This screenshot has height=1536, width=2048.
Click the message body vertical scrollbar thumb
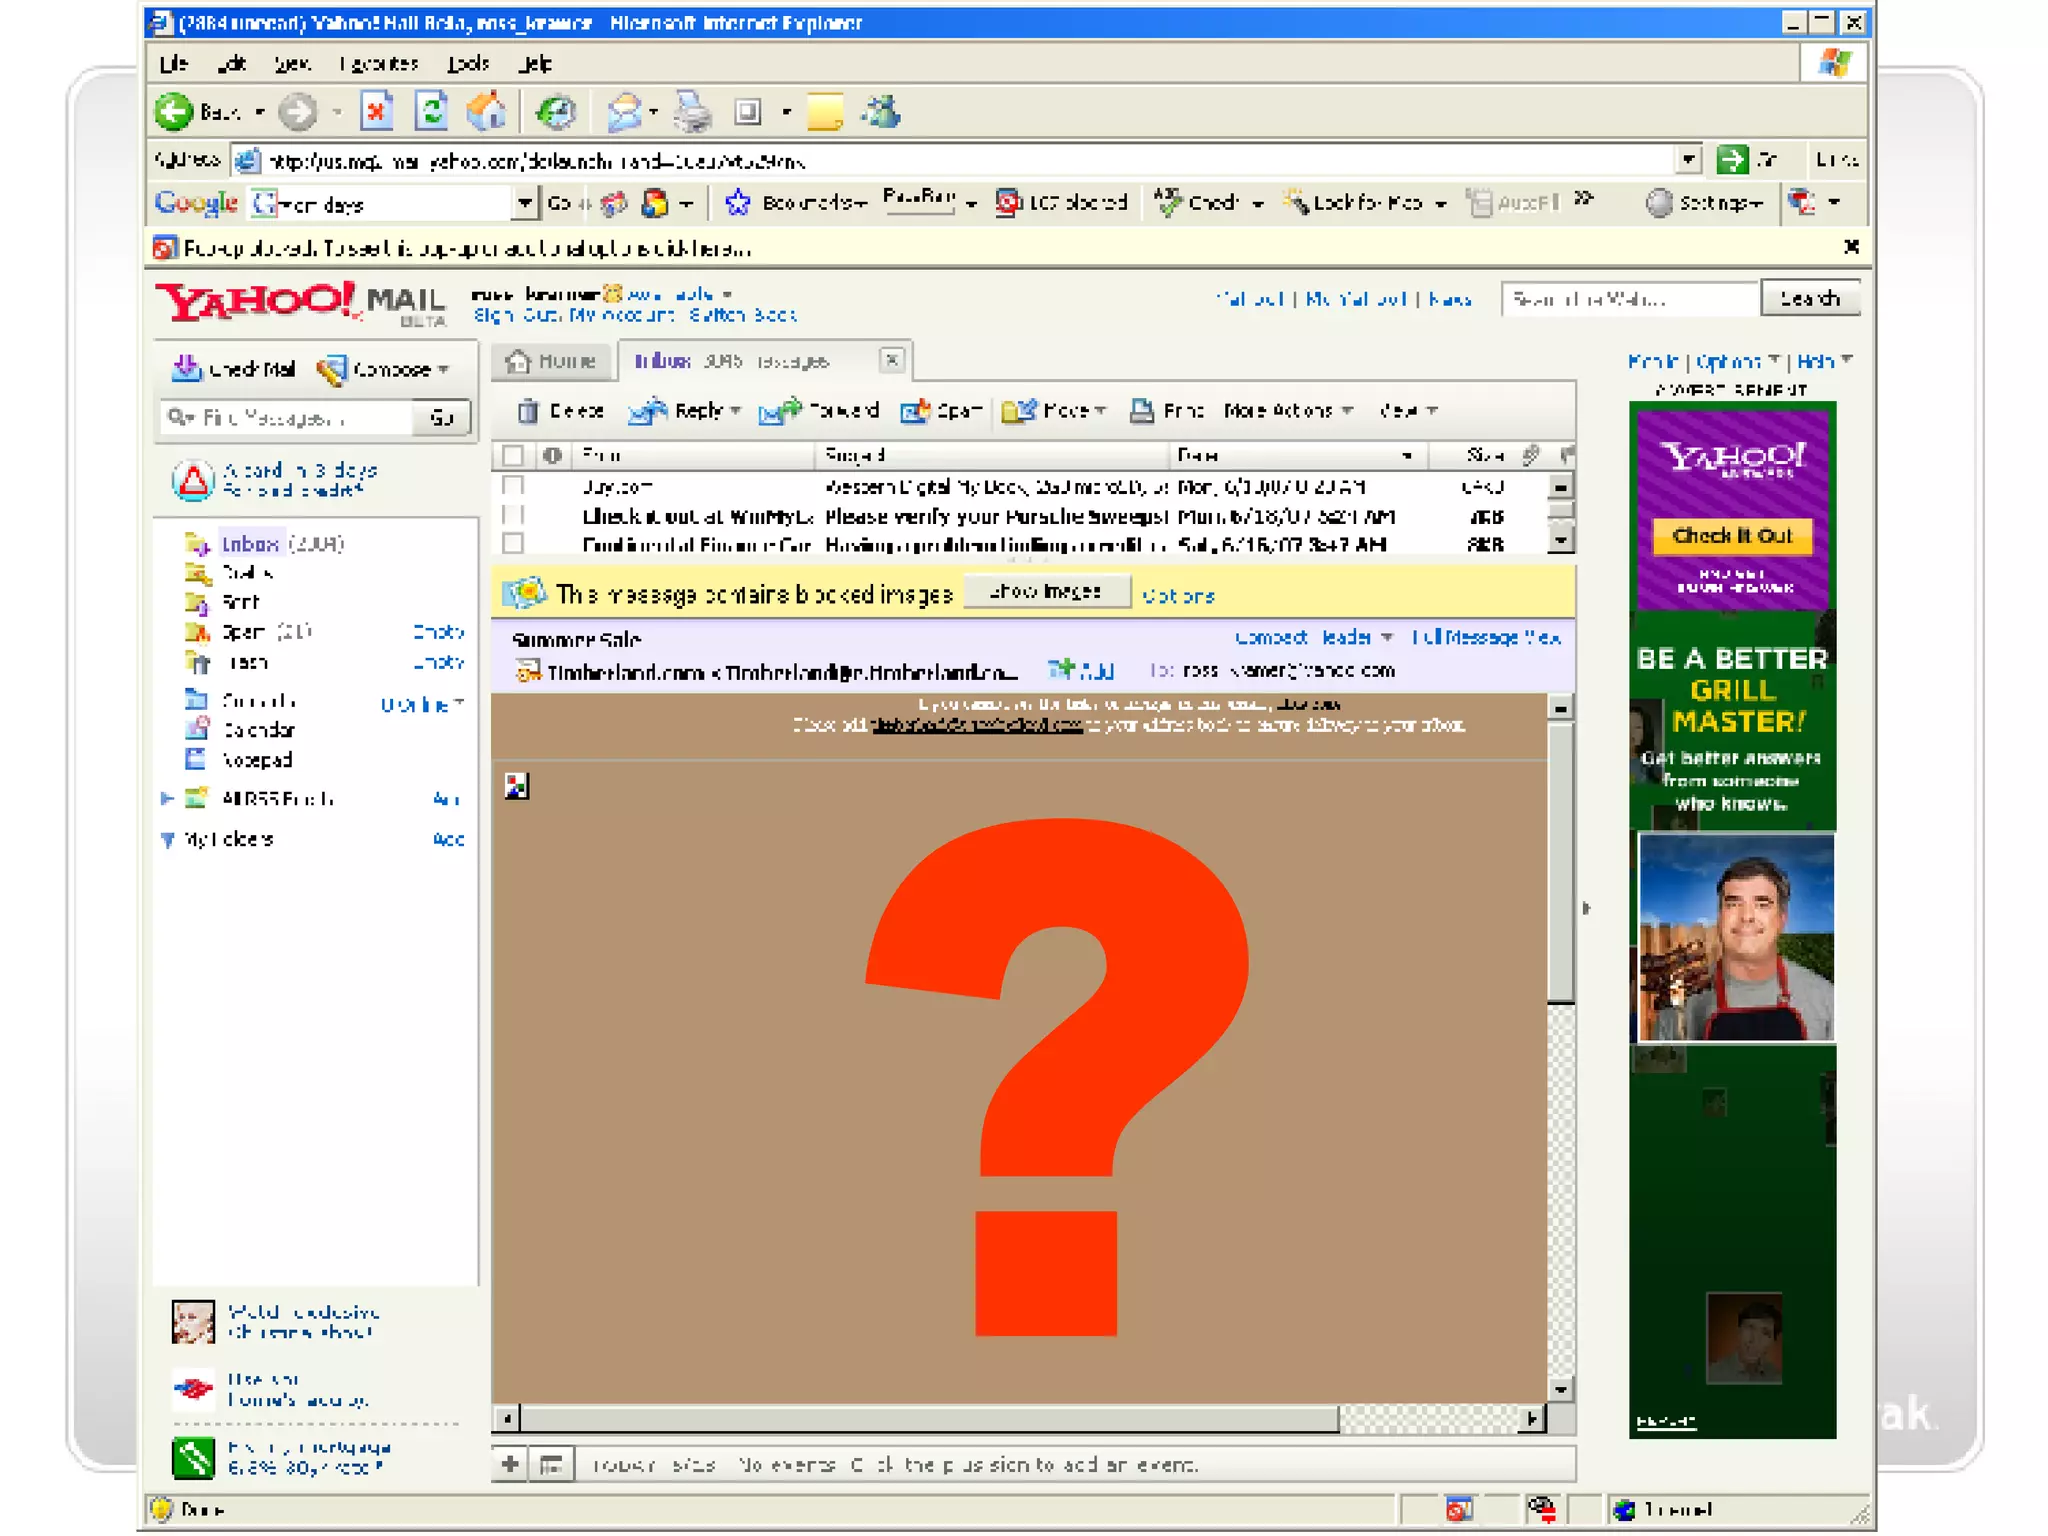(1560, 860)
